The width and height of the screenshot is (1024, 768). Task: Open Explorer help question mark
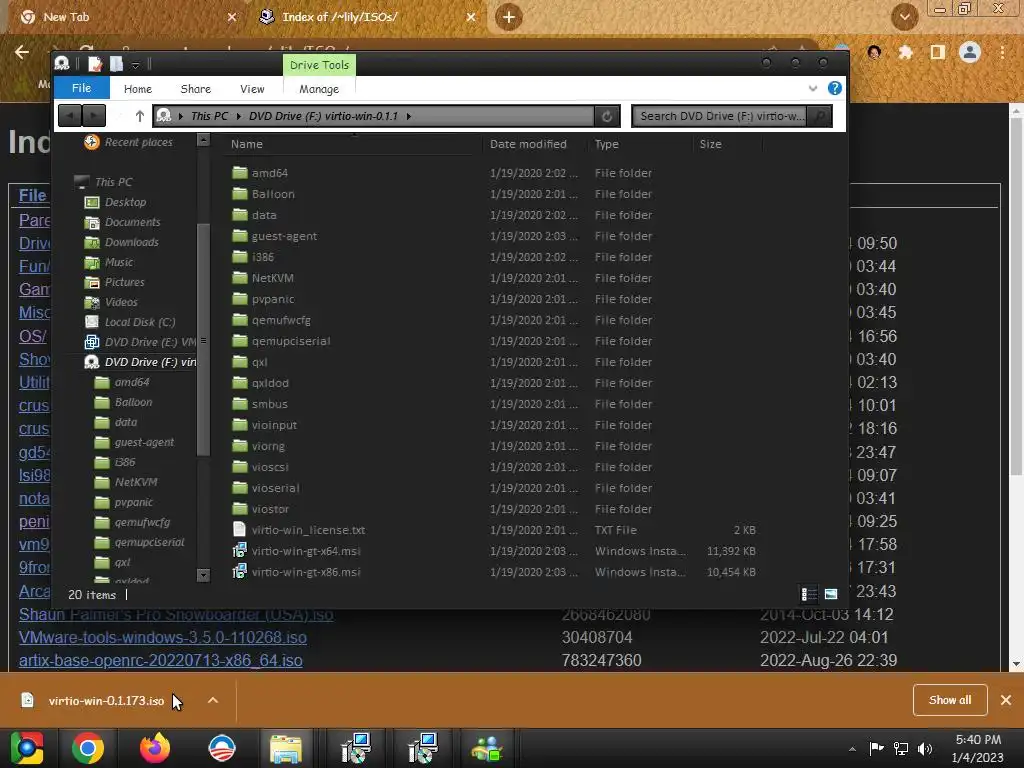834,88
